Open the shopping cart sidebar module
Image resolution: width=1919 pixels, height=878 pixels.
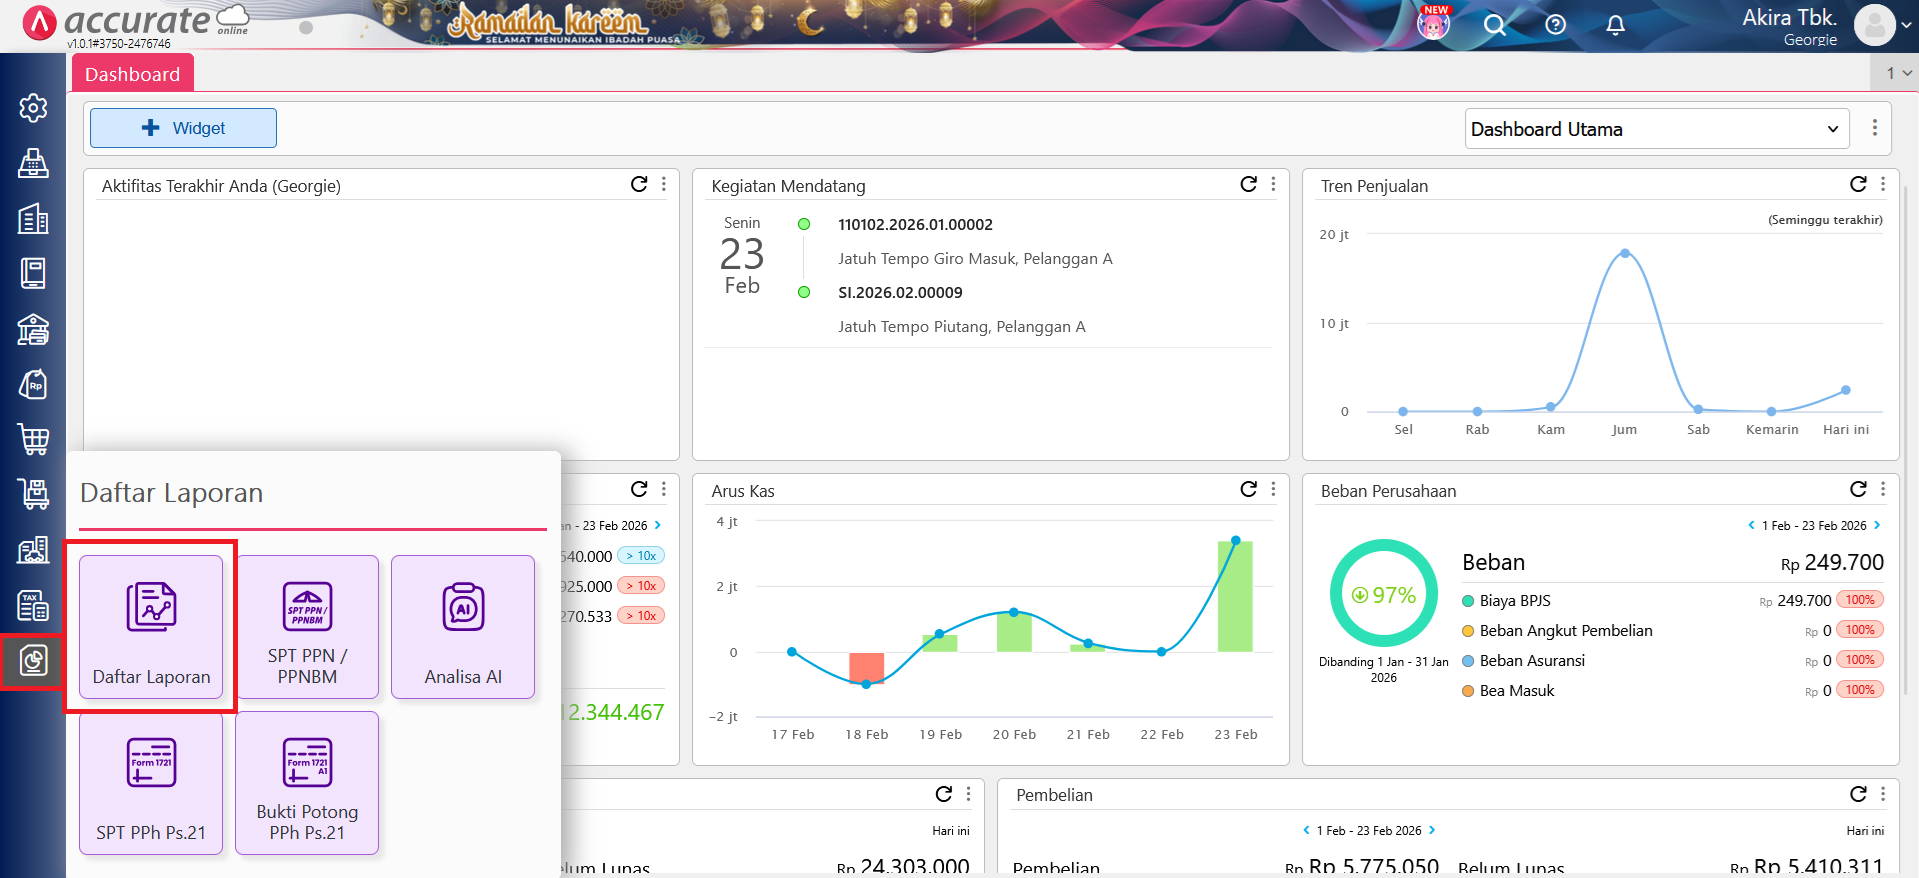pos(33,439)
